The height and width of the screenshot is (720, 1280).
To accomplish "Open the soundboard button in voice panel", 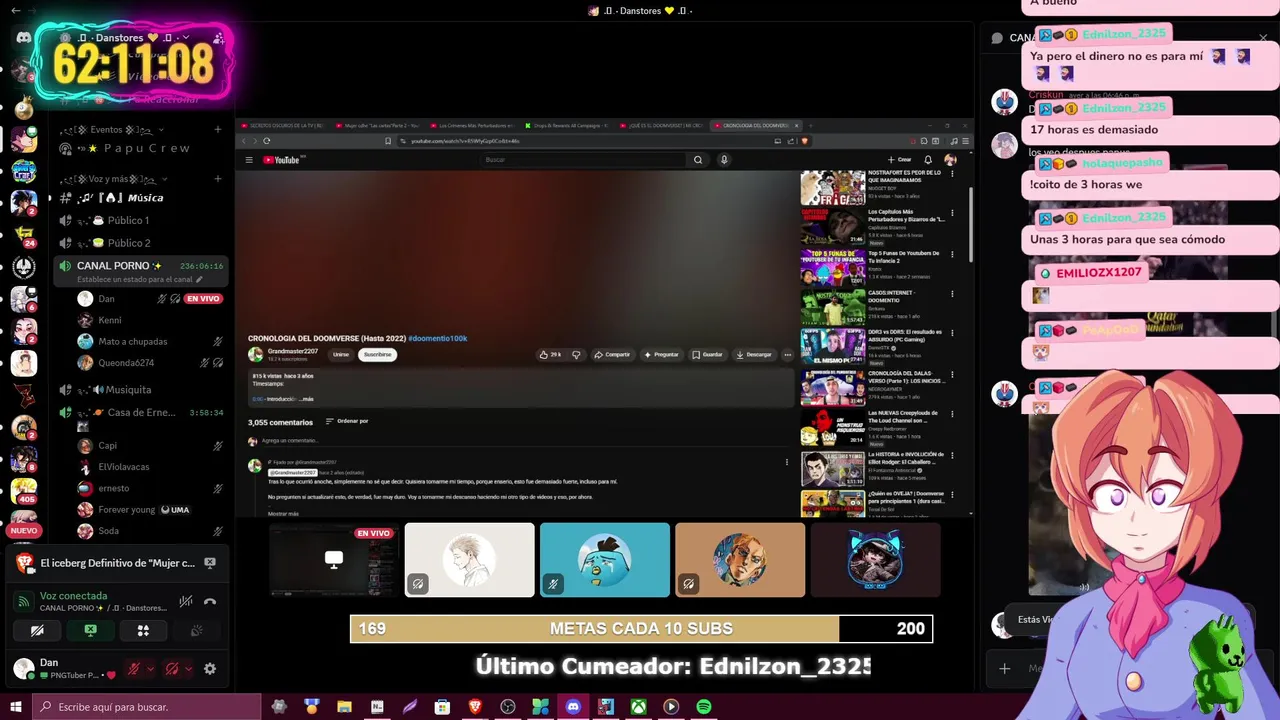I will tap(196, 630).
